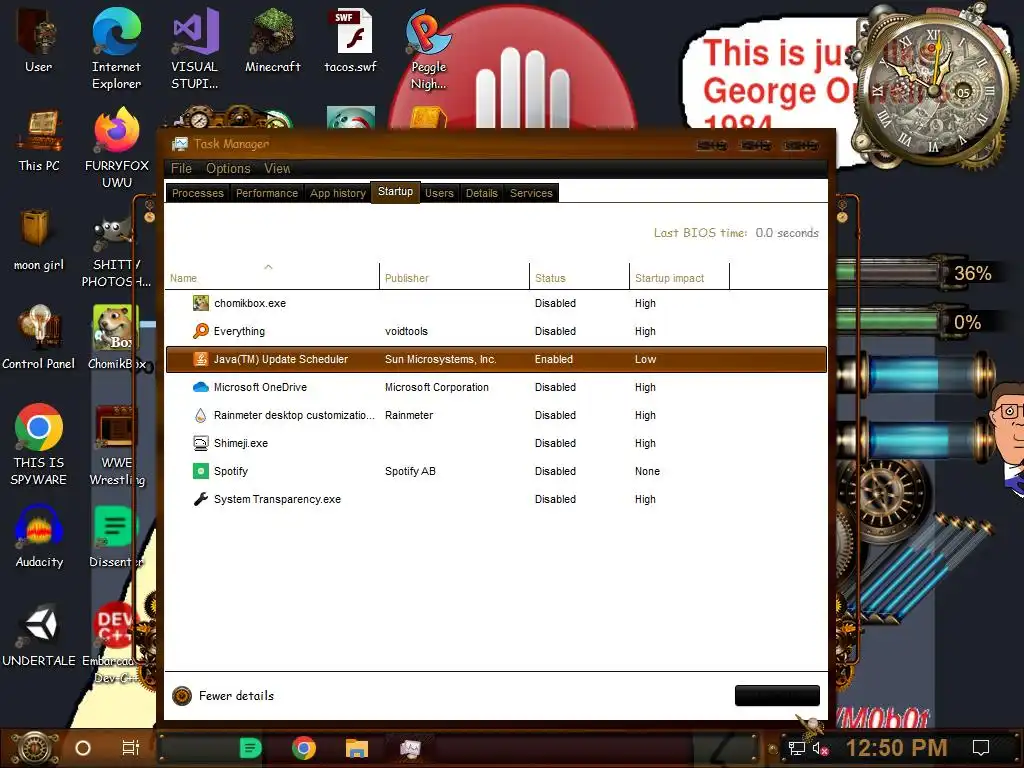Image resolution: width=1024 pixels, height=768 pixels.
Task: Click the Last BIOS time label
Action: click(700, 232)
